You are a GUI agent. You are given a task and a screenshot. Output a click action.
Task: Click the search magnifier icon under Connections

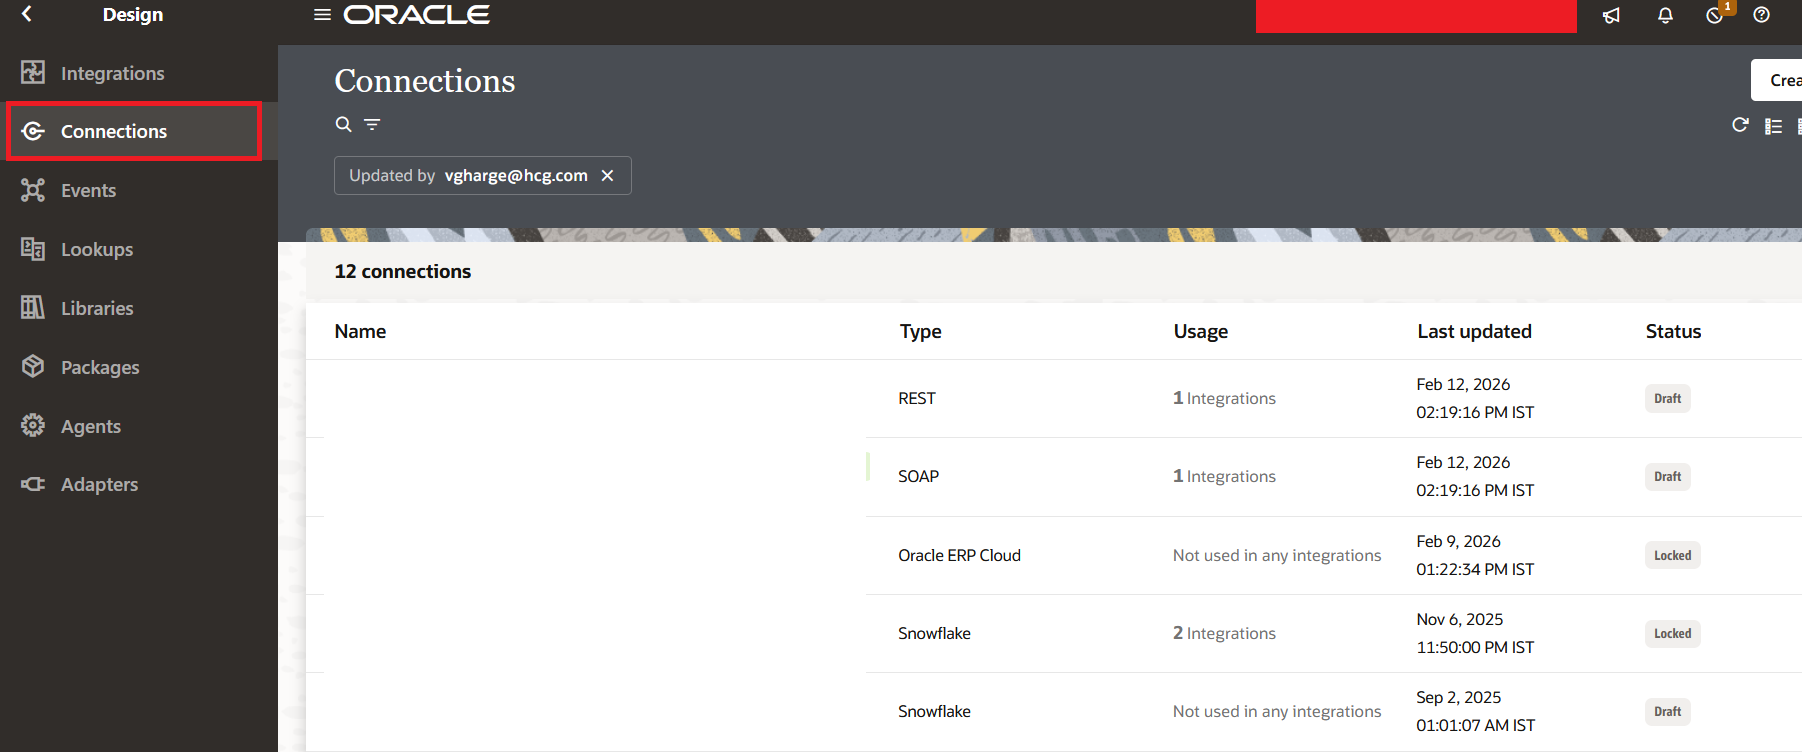343,124
